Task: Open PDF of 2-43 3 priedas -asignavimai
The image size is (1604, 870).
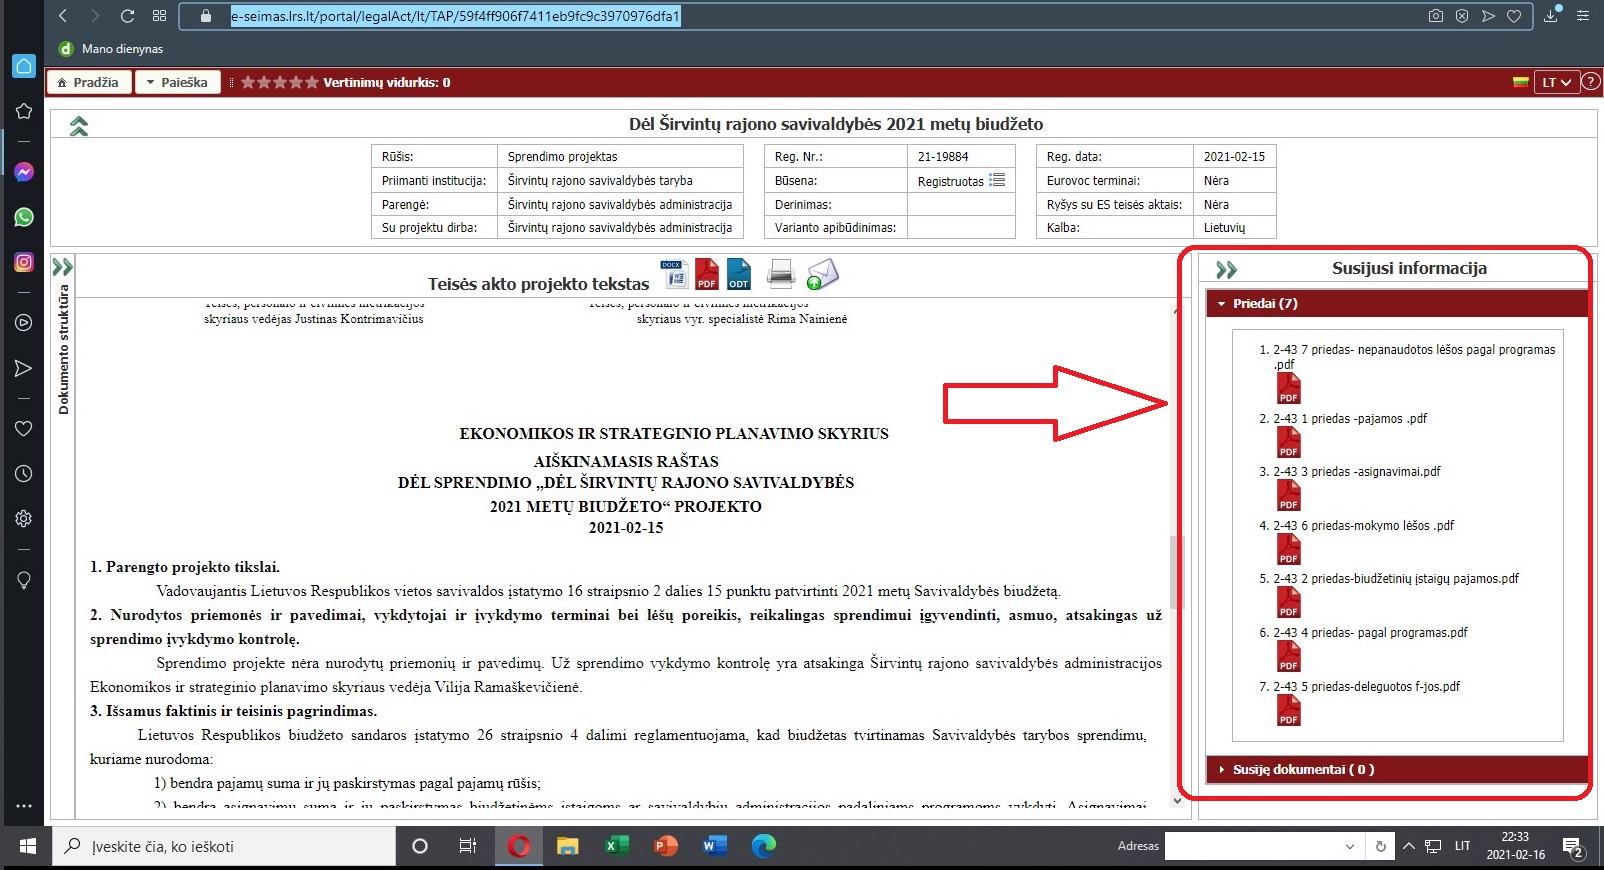Action: pos(1288,495)
